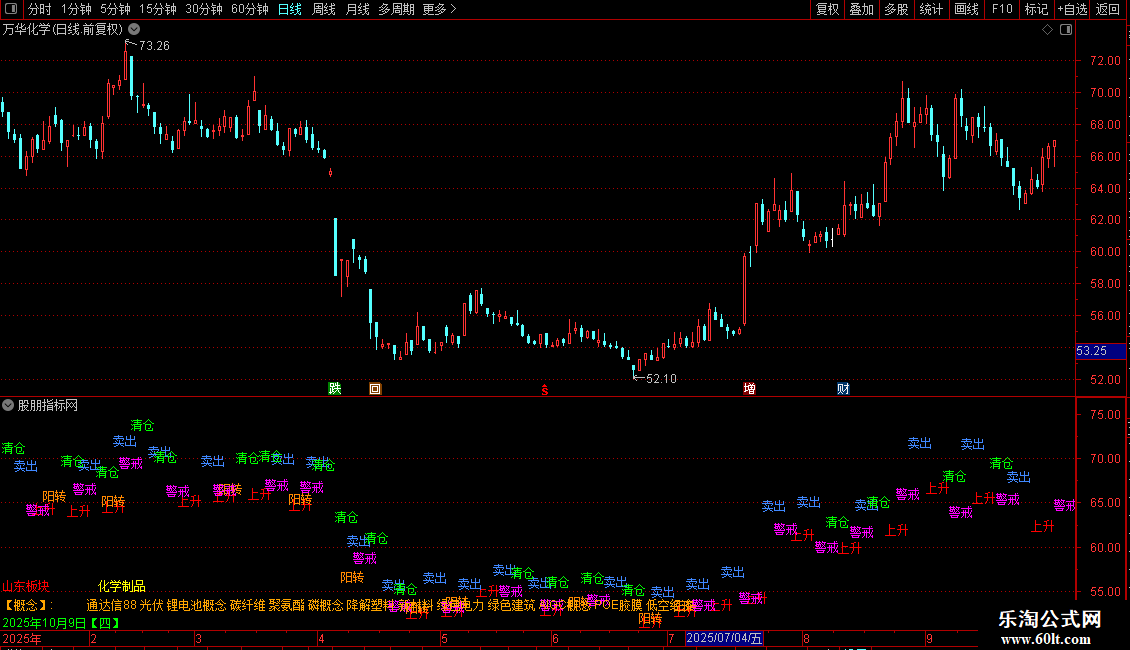The image size is (1130, 650).
Task: Click the diamond icon above the price axis
Action: [1048, 30]
